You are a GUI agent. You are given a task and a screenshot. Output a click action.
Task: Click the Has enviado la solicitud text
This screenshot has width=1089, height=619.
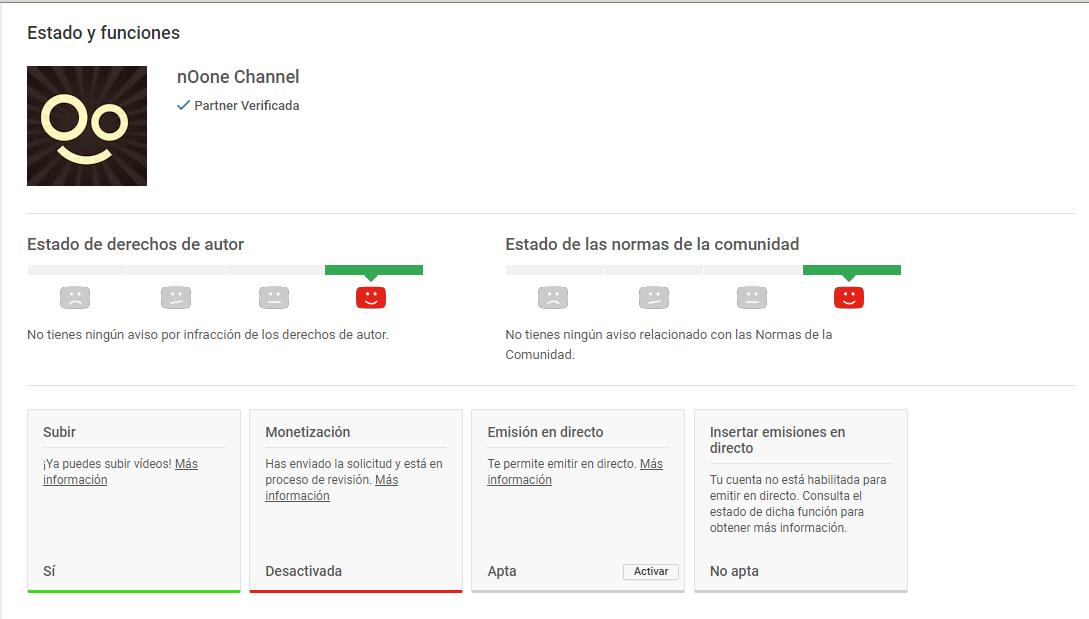coord(354,472)
